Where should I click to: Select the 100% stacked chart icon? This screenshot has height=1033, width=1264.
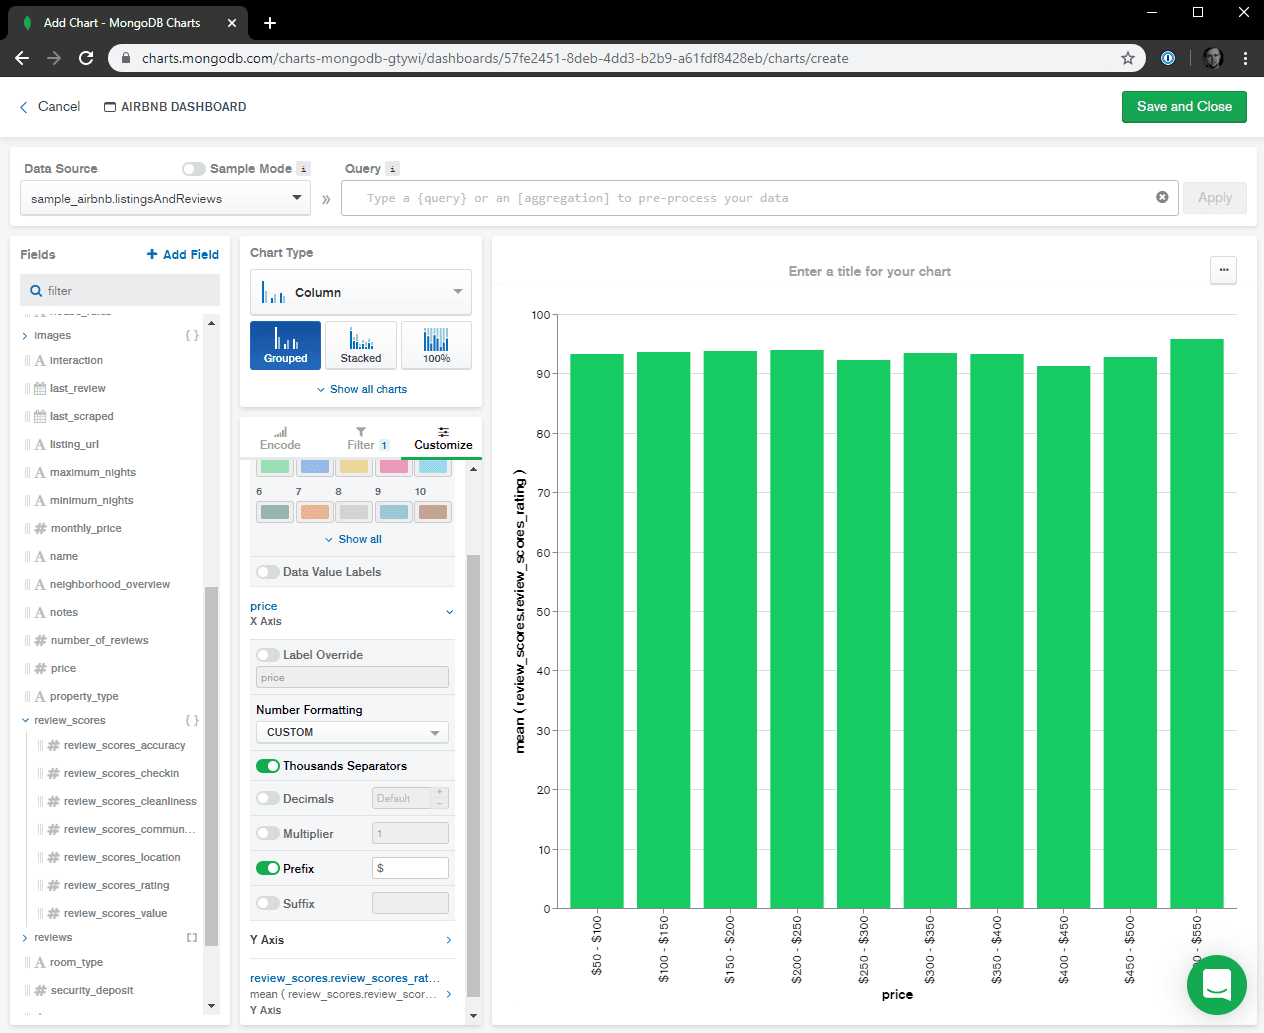pos(436,345)
